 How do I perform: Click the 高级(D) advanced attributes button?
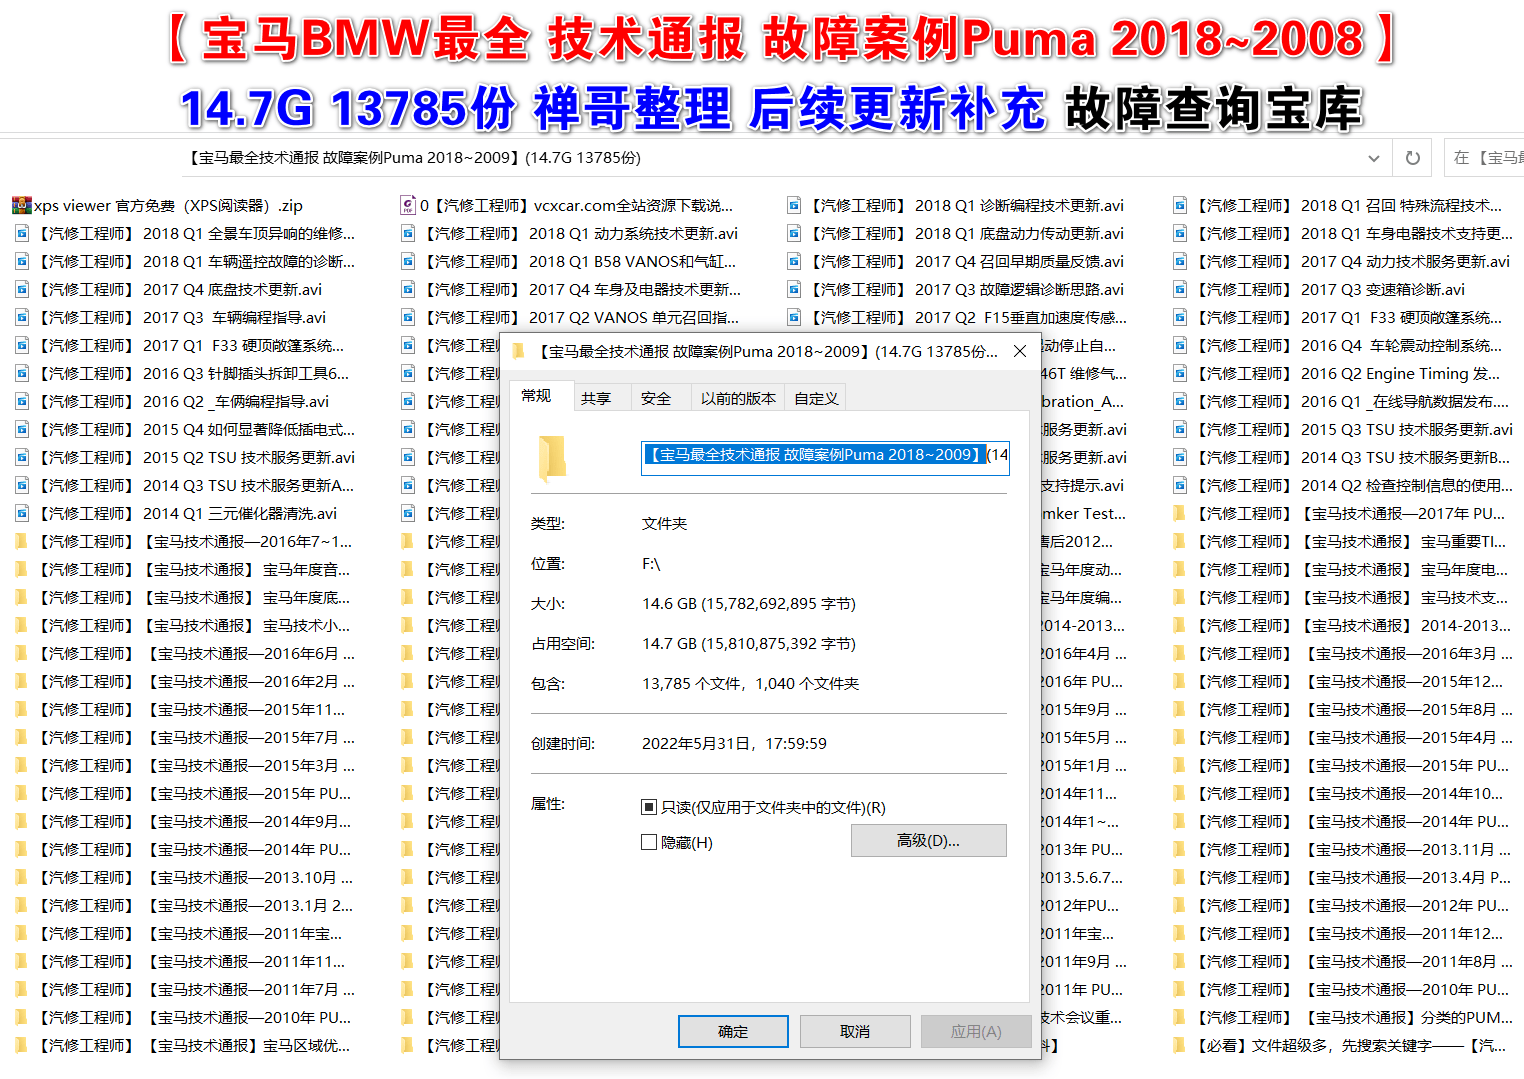928,840
